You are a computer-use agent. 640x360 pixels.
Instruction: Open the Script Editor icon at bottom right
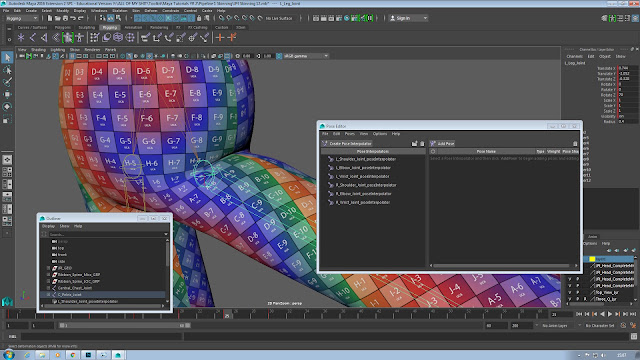[x=634, y=336]
